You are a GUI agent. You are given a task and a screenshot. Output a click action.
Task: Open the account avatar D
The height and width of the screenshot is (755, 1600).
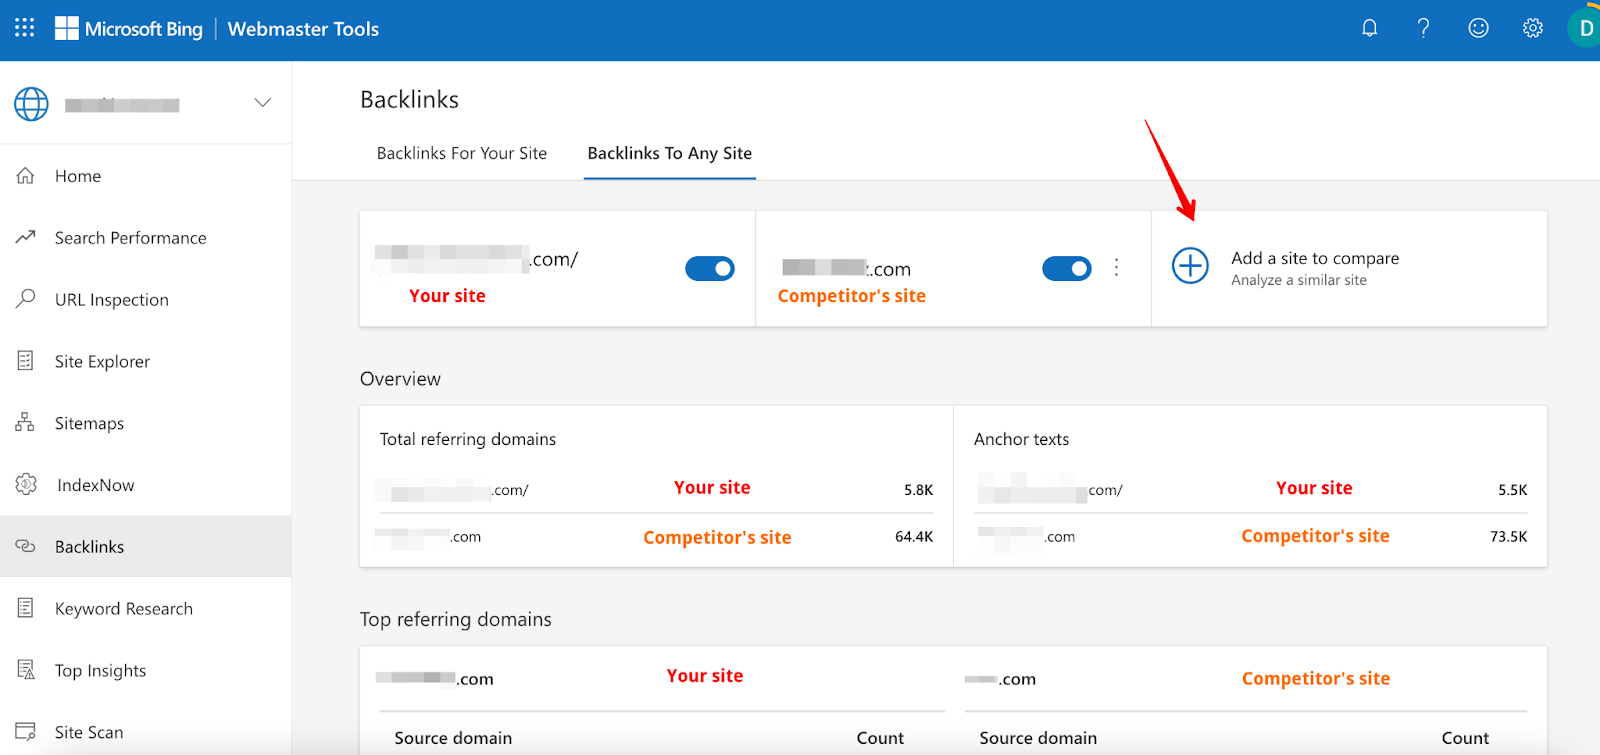coord(1585,29)
